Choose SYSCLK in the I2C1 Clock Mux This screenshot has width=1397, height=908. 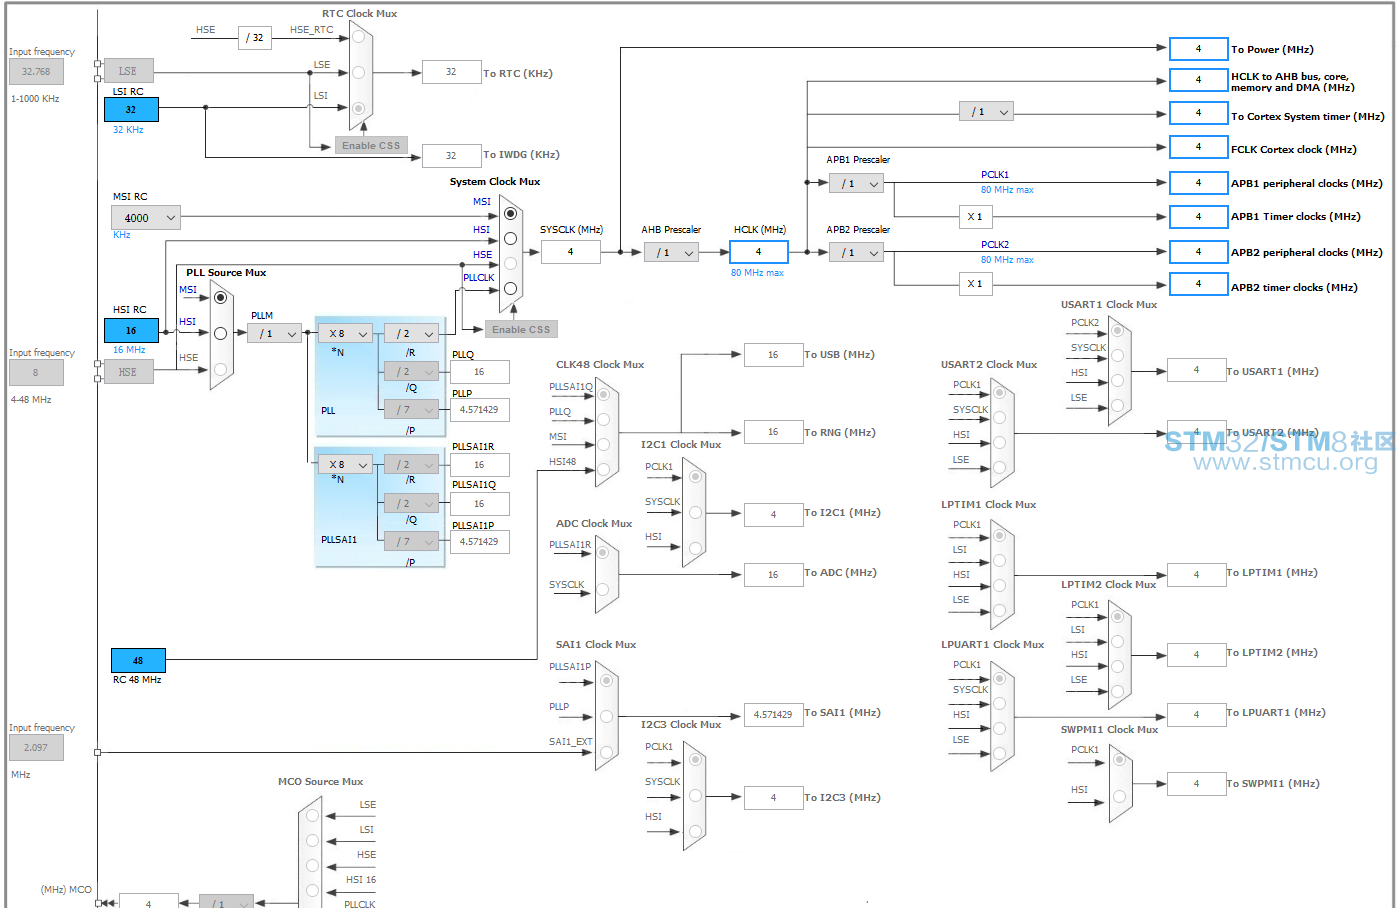[695, 512]
